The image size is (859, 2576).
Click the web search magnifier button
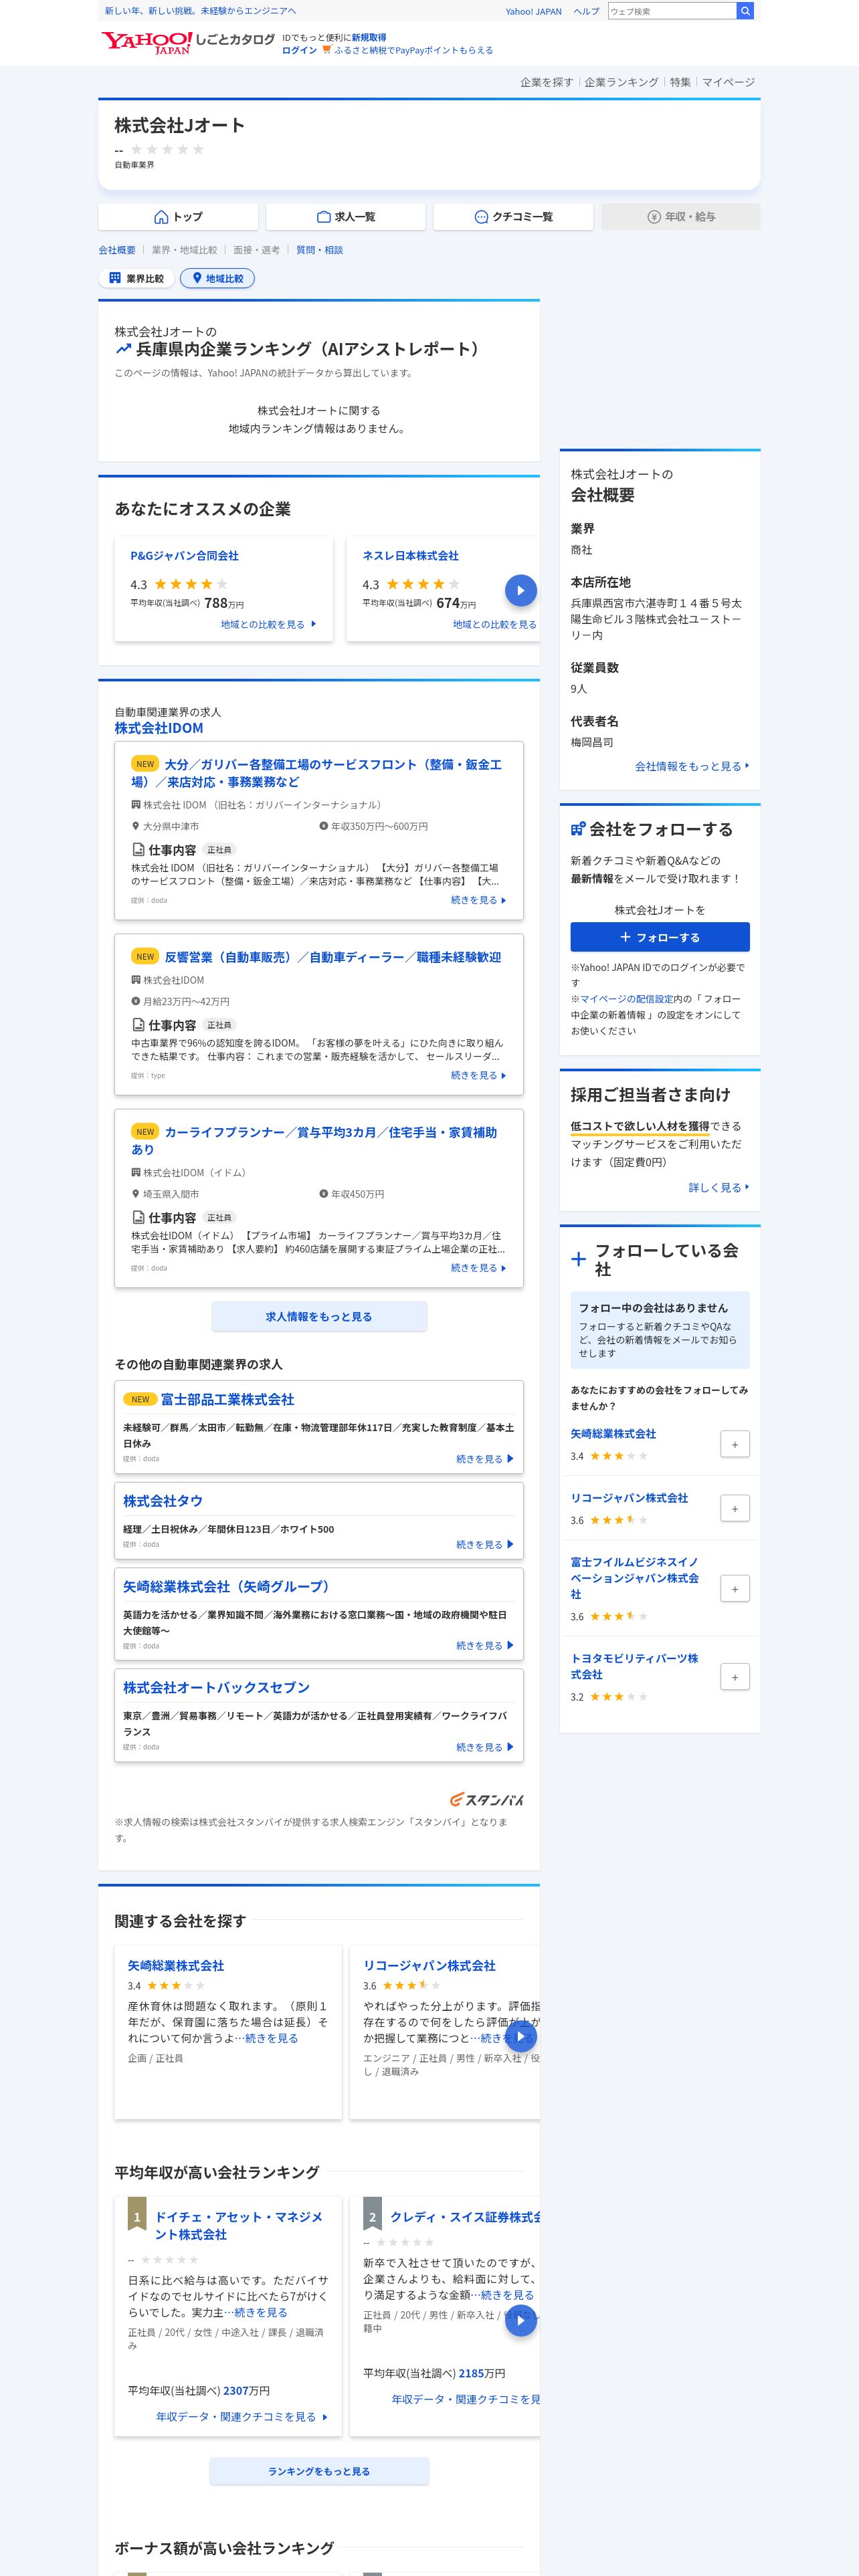(x=745, y=11)
